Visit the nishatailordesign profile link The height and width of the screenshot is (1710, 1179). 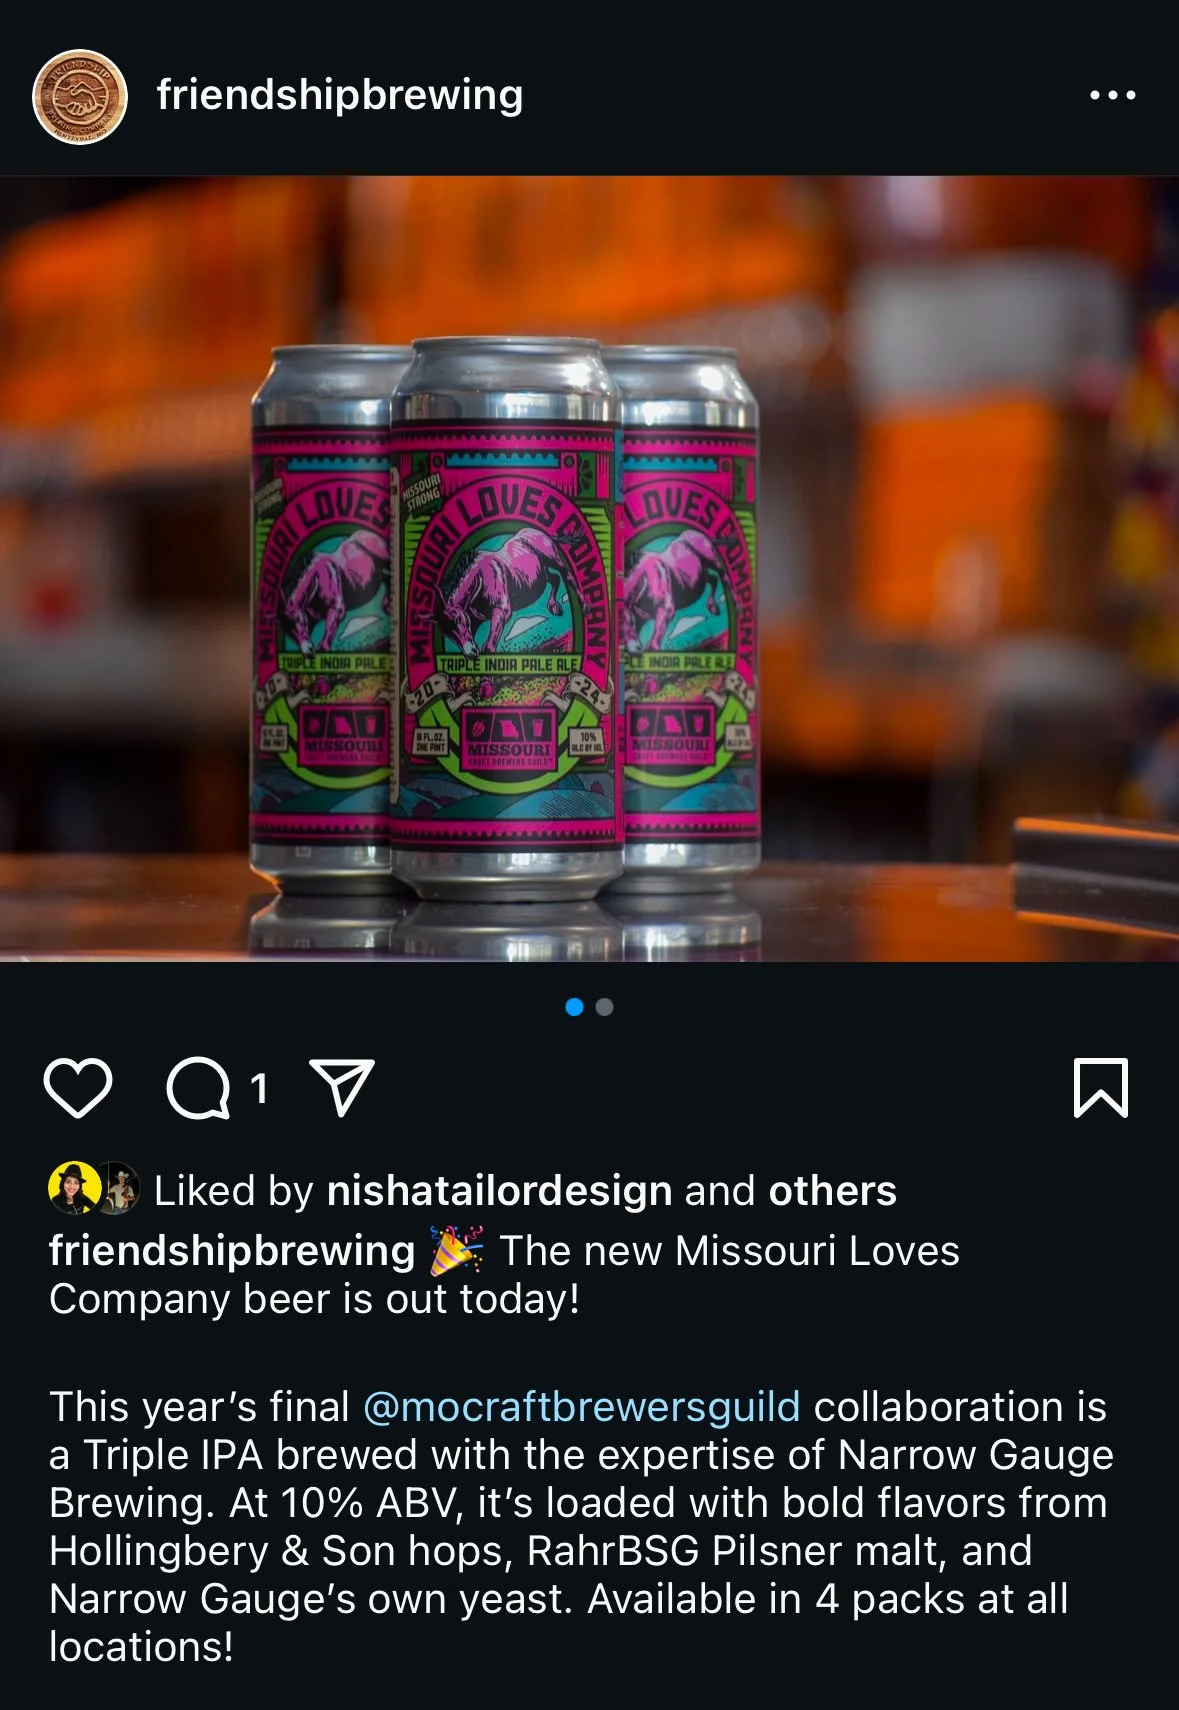[x=500, y=1190]
